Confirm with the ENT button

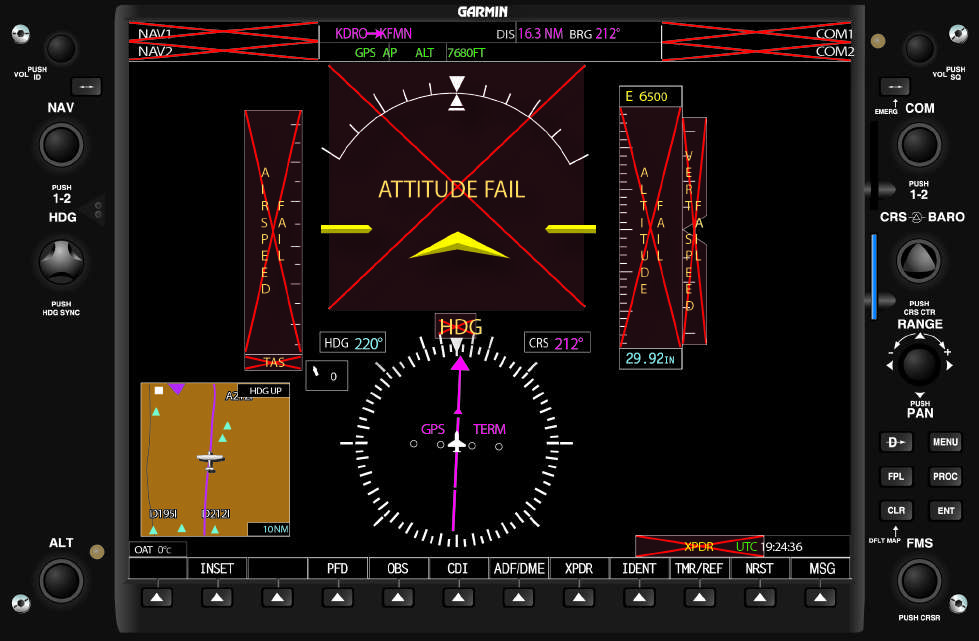(945, 511)
